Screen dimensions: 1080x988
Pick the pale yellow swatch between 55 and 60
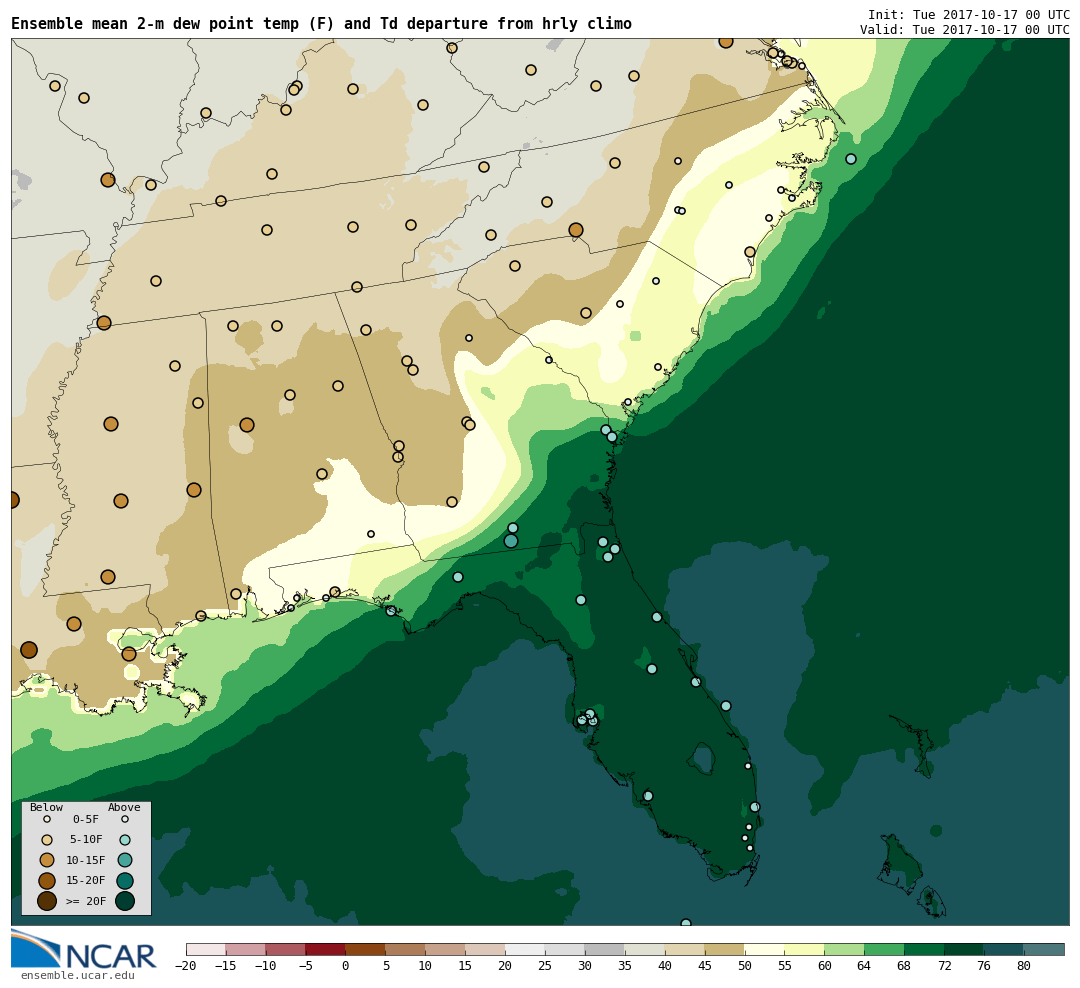click(x=805, y=949)
